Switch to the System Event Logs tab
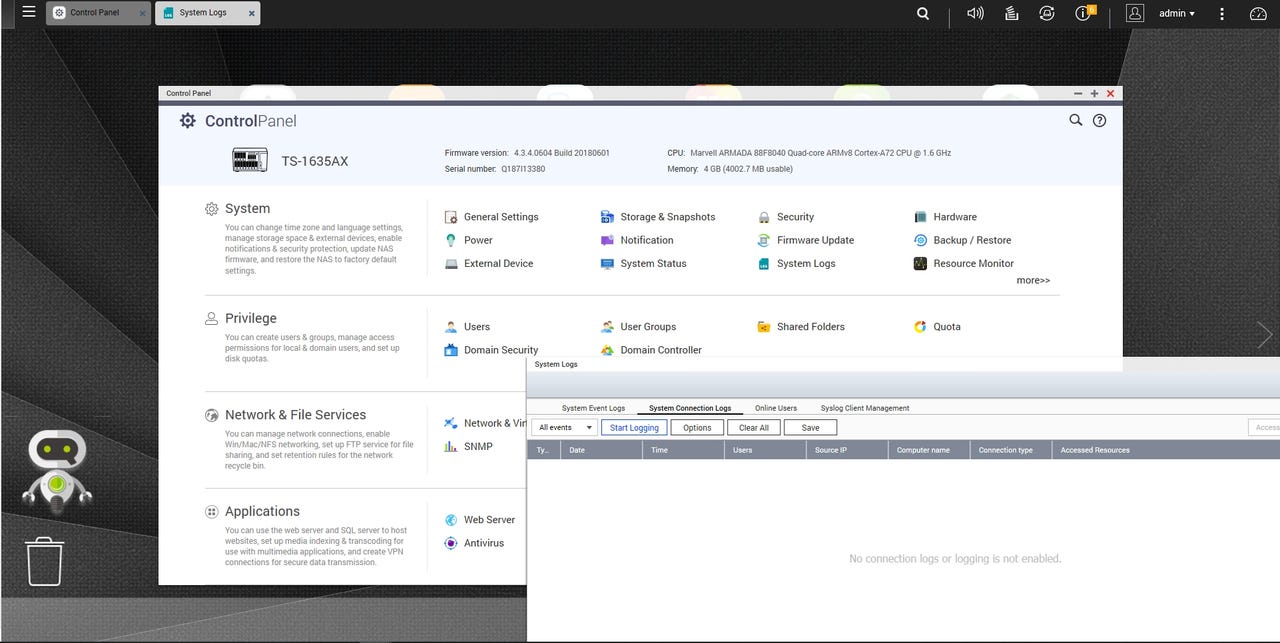 (593, 408)
